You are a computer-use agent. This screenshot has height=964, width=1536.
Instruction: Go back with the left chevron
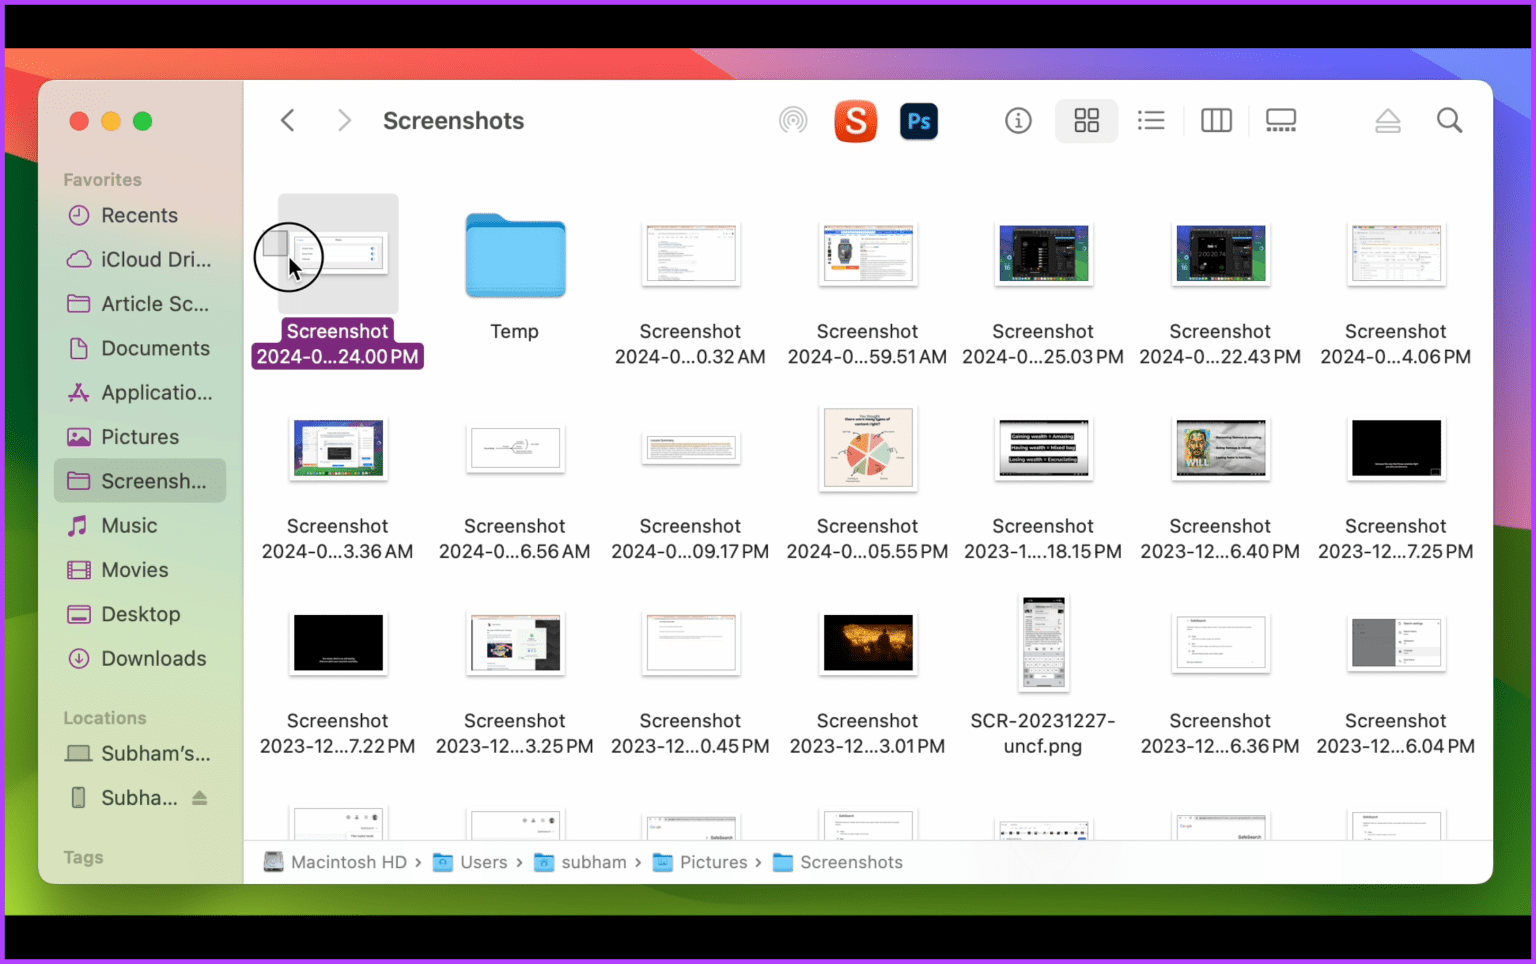288,121
